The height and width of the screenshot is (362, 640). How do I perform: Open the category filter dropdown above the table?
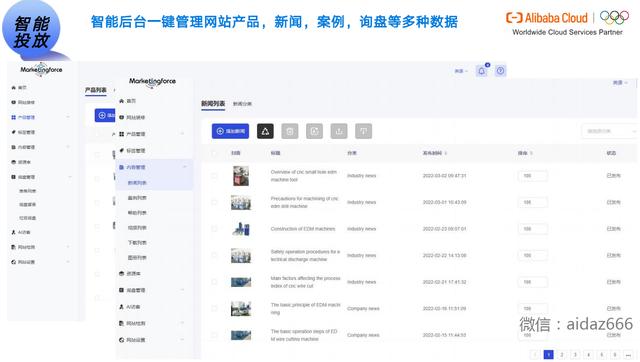(609, 131)
